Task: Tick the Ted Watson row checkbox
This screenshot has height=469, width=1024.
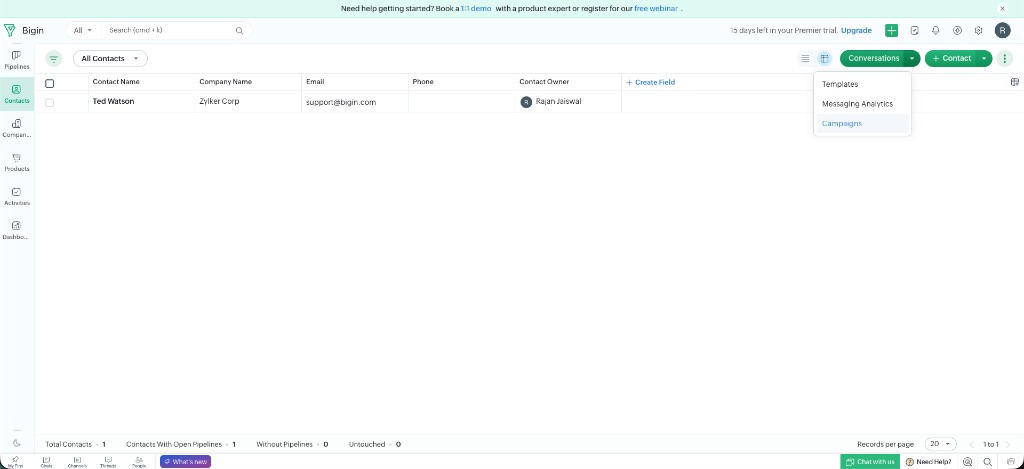Action: tap(50, 103)
